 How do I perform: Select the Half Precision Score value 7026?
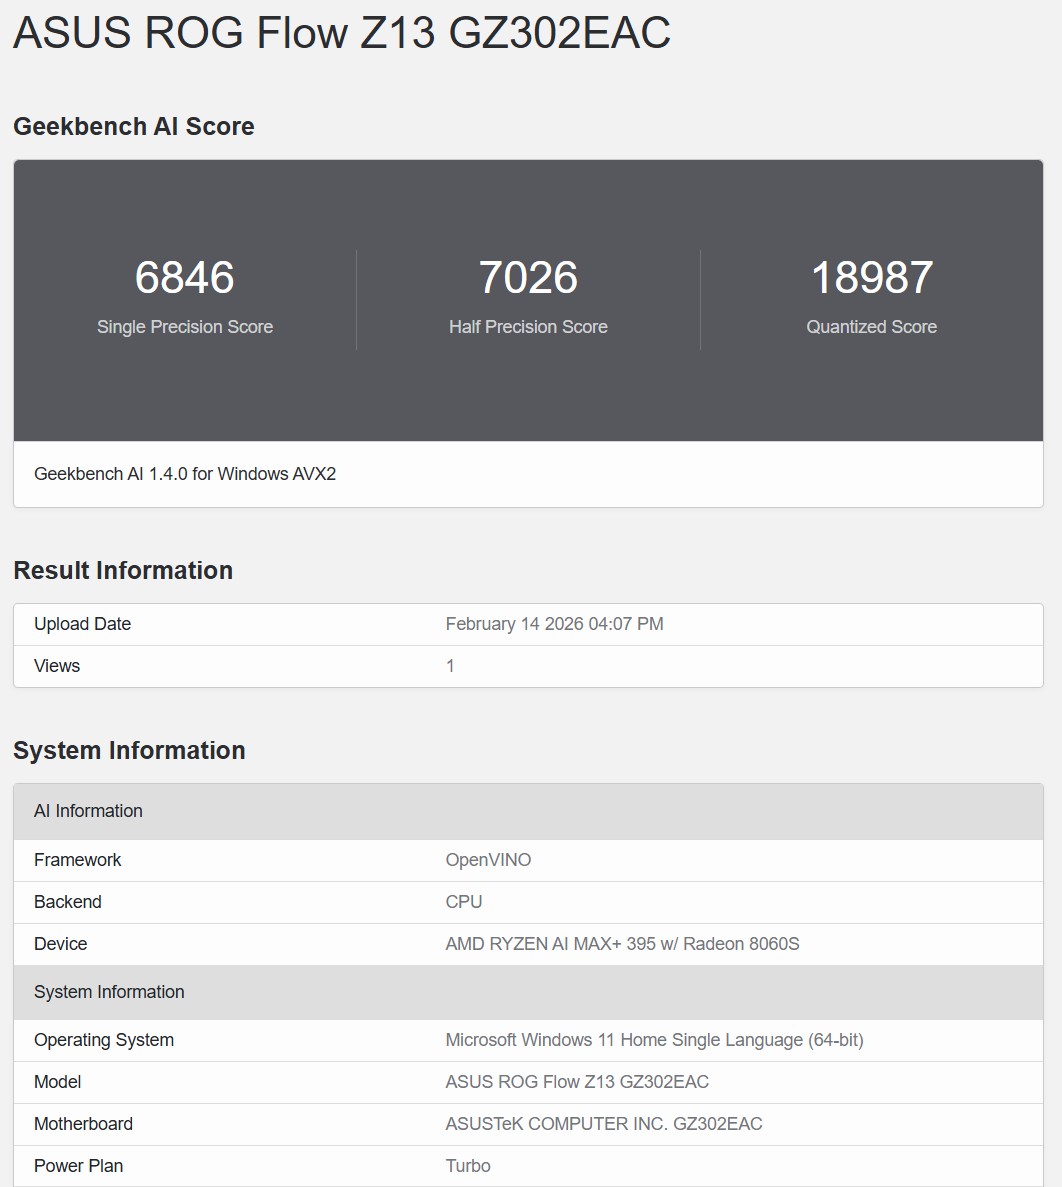[x=530, y=278]
